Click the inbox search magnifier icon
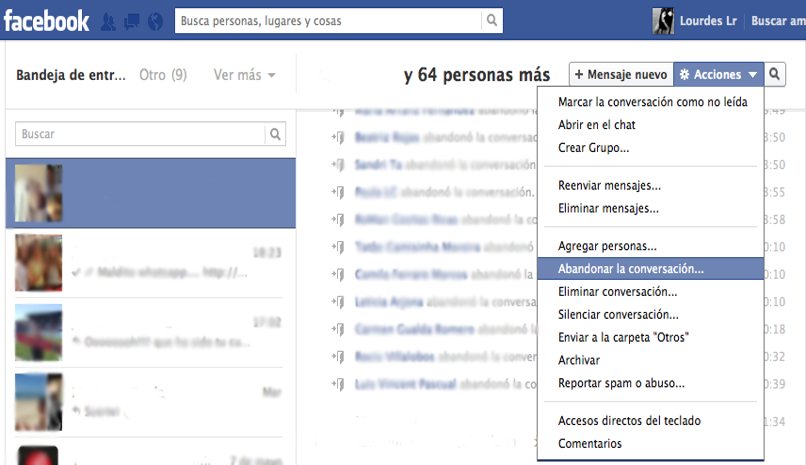This screenshot has height=465, width=806. pos(276,134)
